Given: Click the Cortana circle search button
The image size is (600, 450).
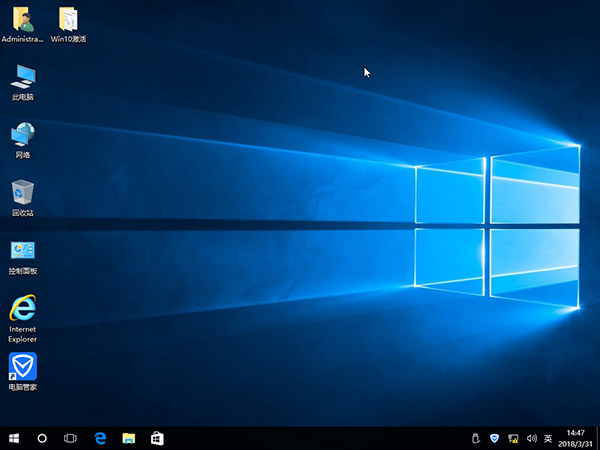Looking at the screenshot, I should 42,438.
